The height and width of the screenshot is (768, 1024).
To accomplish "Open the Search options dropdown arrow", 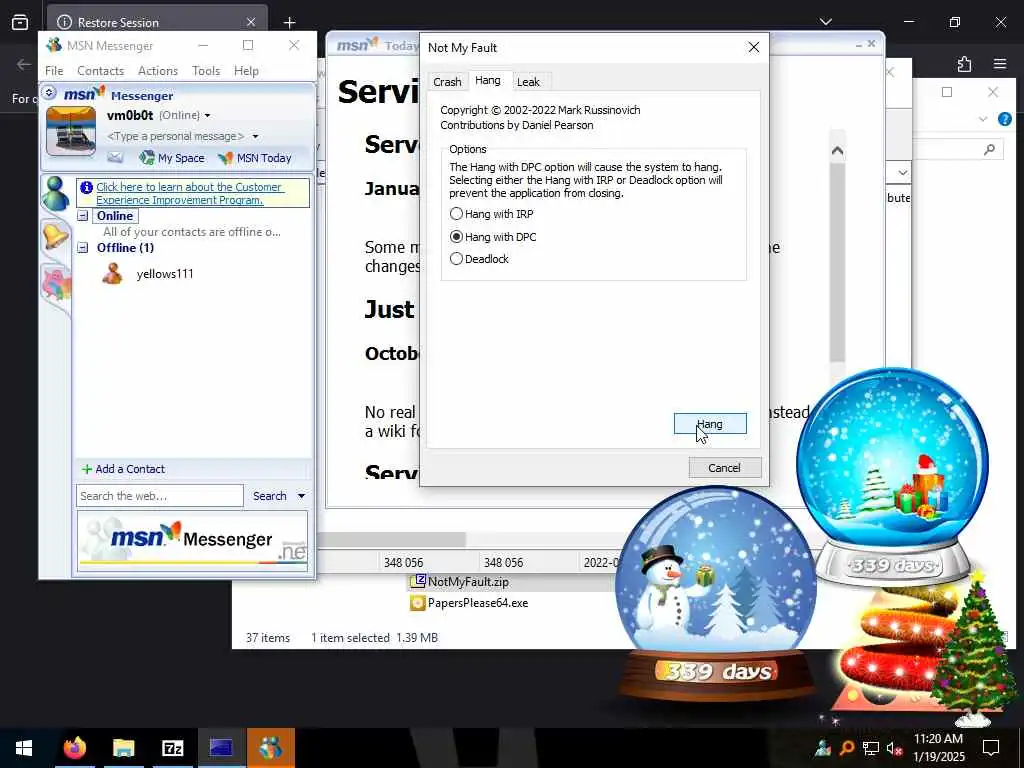I will (x=301, y=496).
